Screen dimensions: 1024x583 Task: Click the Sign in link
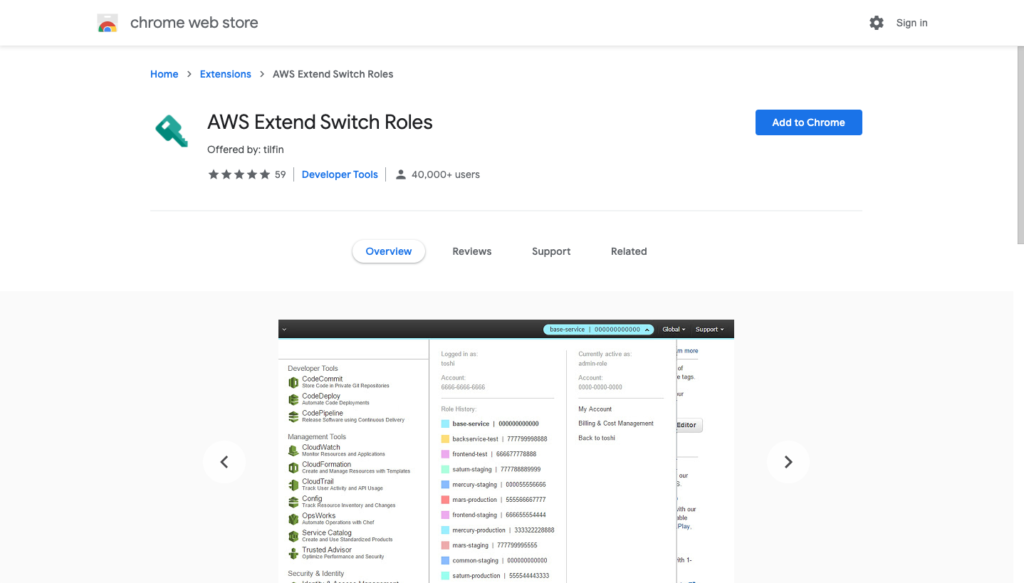click(912, 23)
